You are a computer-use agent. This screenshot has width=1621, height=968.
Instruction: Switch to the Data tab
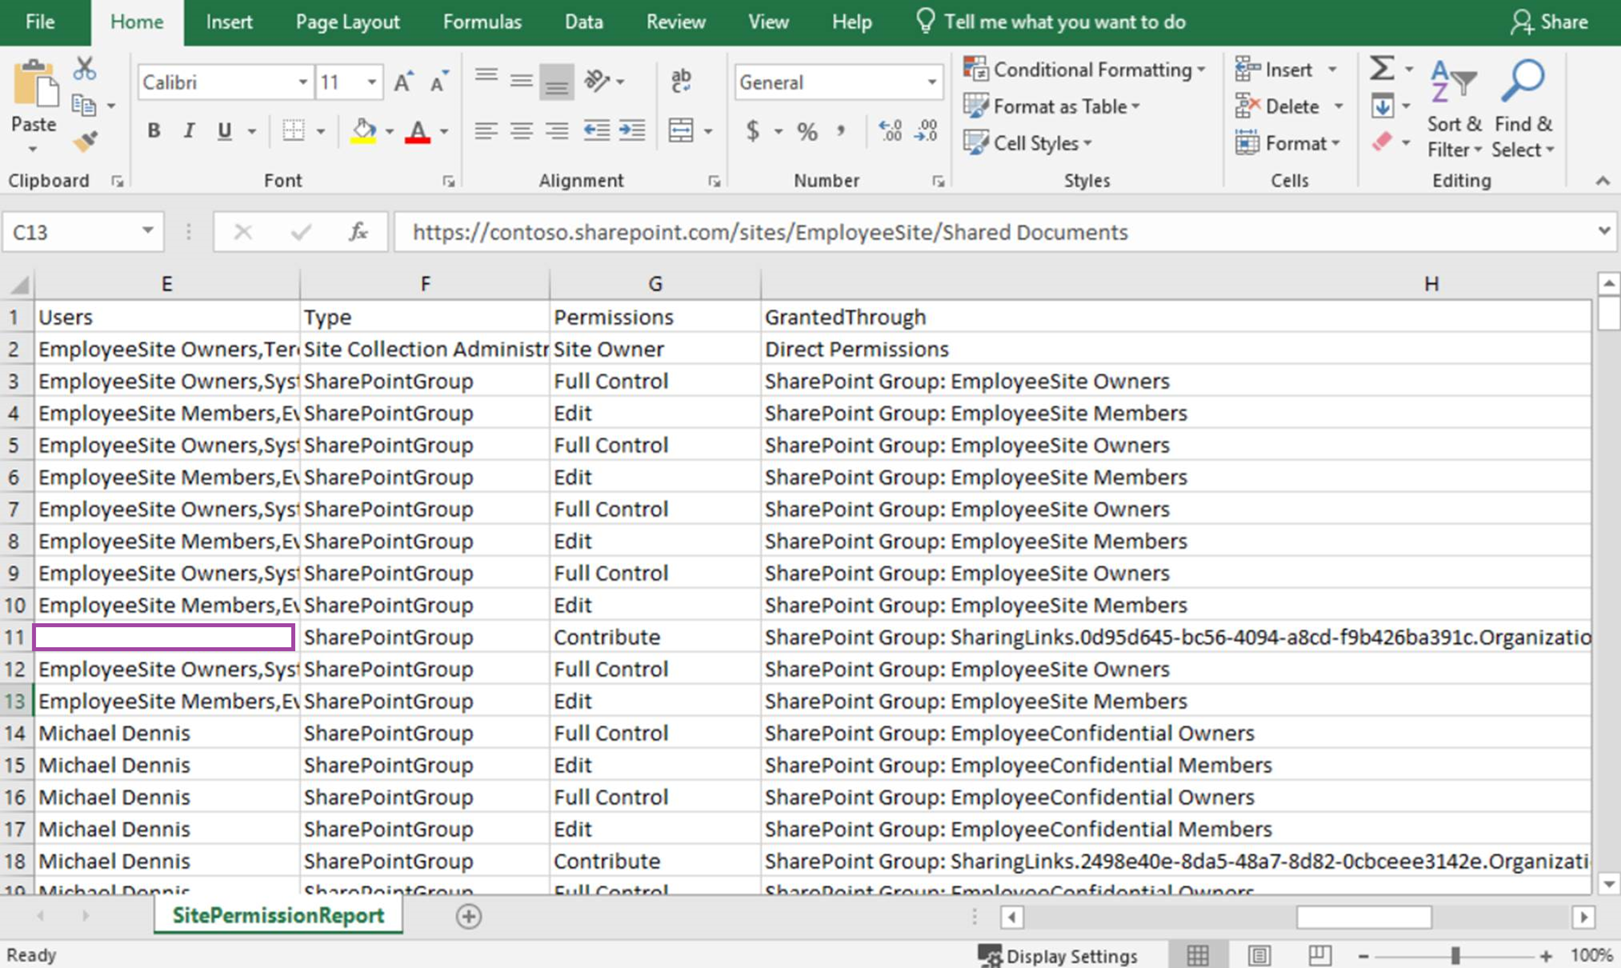coord(584,22)
